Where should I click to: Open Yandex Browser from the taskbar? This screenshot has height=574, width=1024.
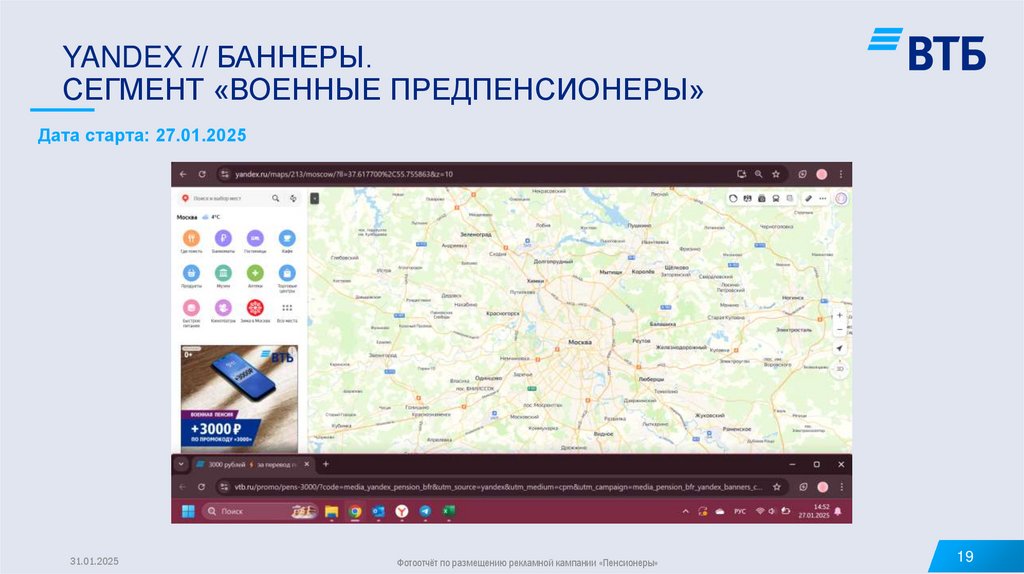[x=402, y=511]
